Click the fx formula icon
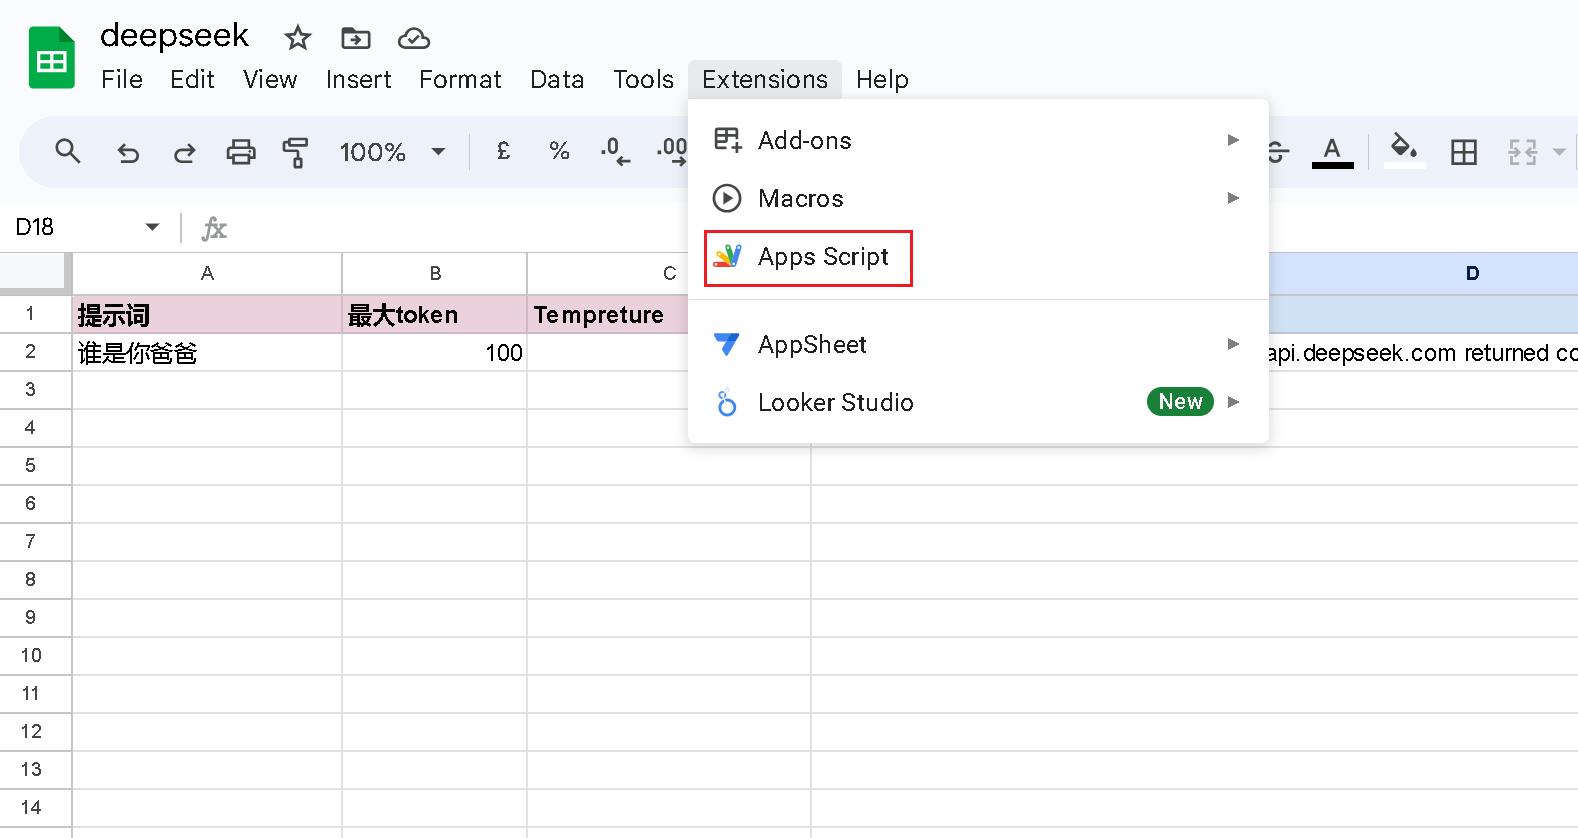 tap(214, 228)
